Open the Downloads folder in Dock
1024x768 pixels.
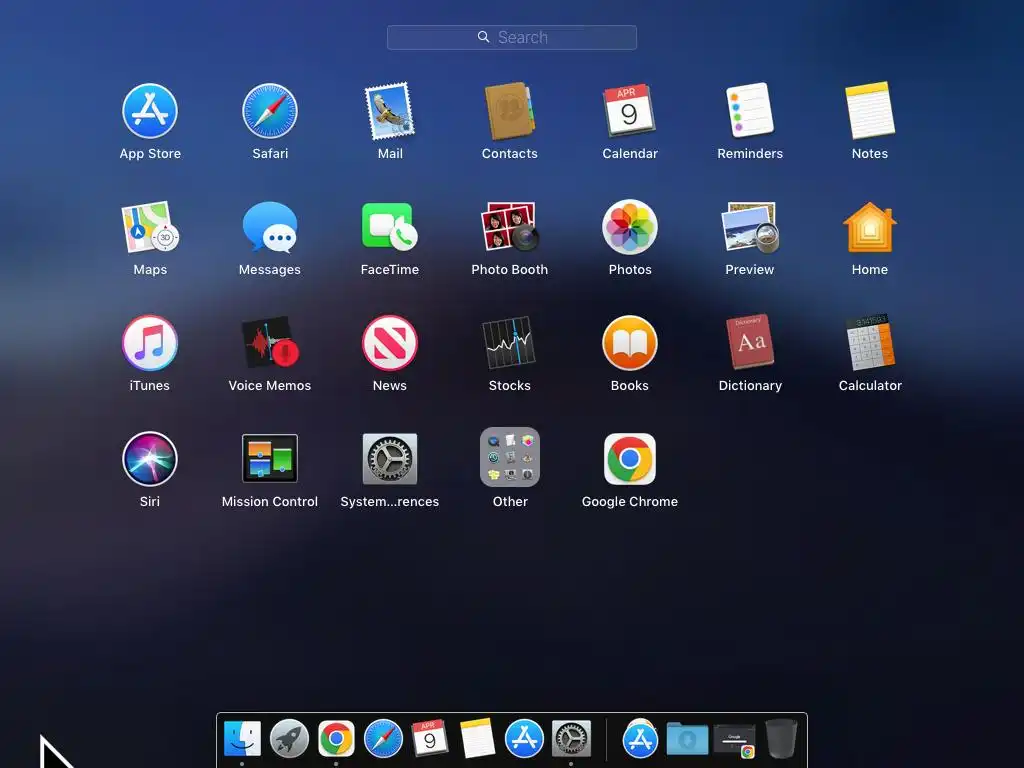tap(687, 739)
